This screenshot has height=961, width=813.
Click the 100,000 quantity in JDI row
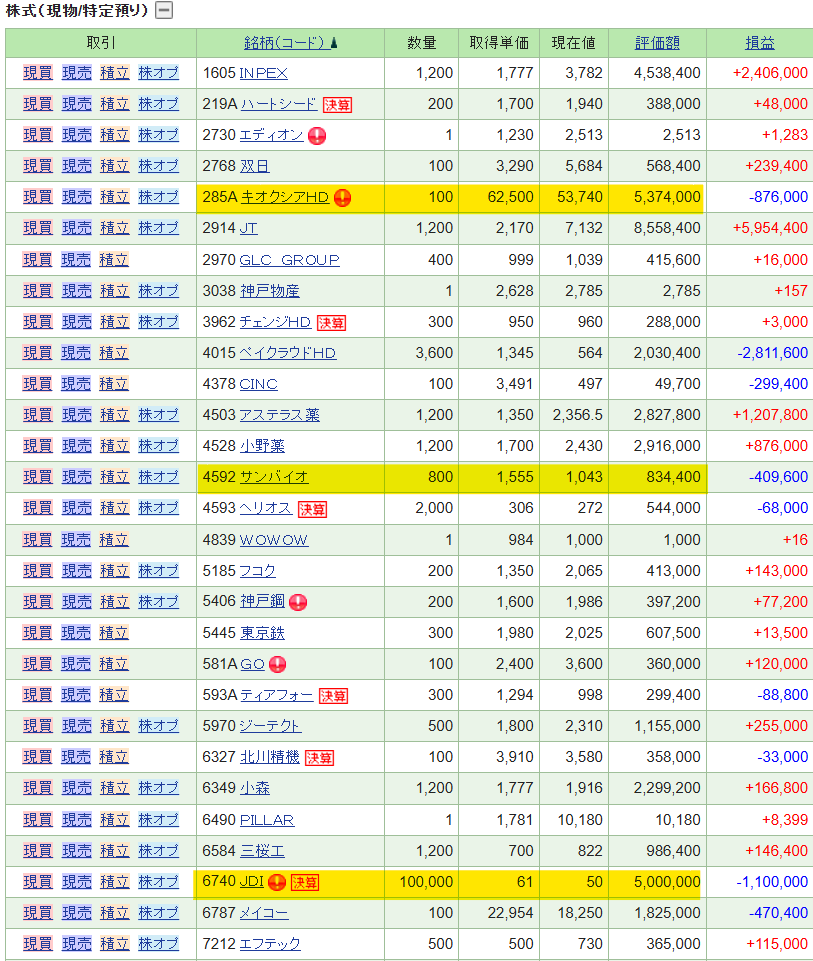pos(426,882)
